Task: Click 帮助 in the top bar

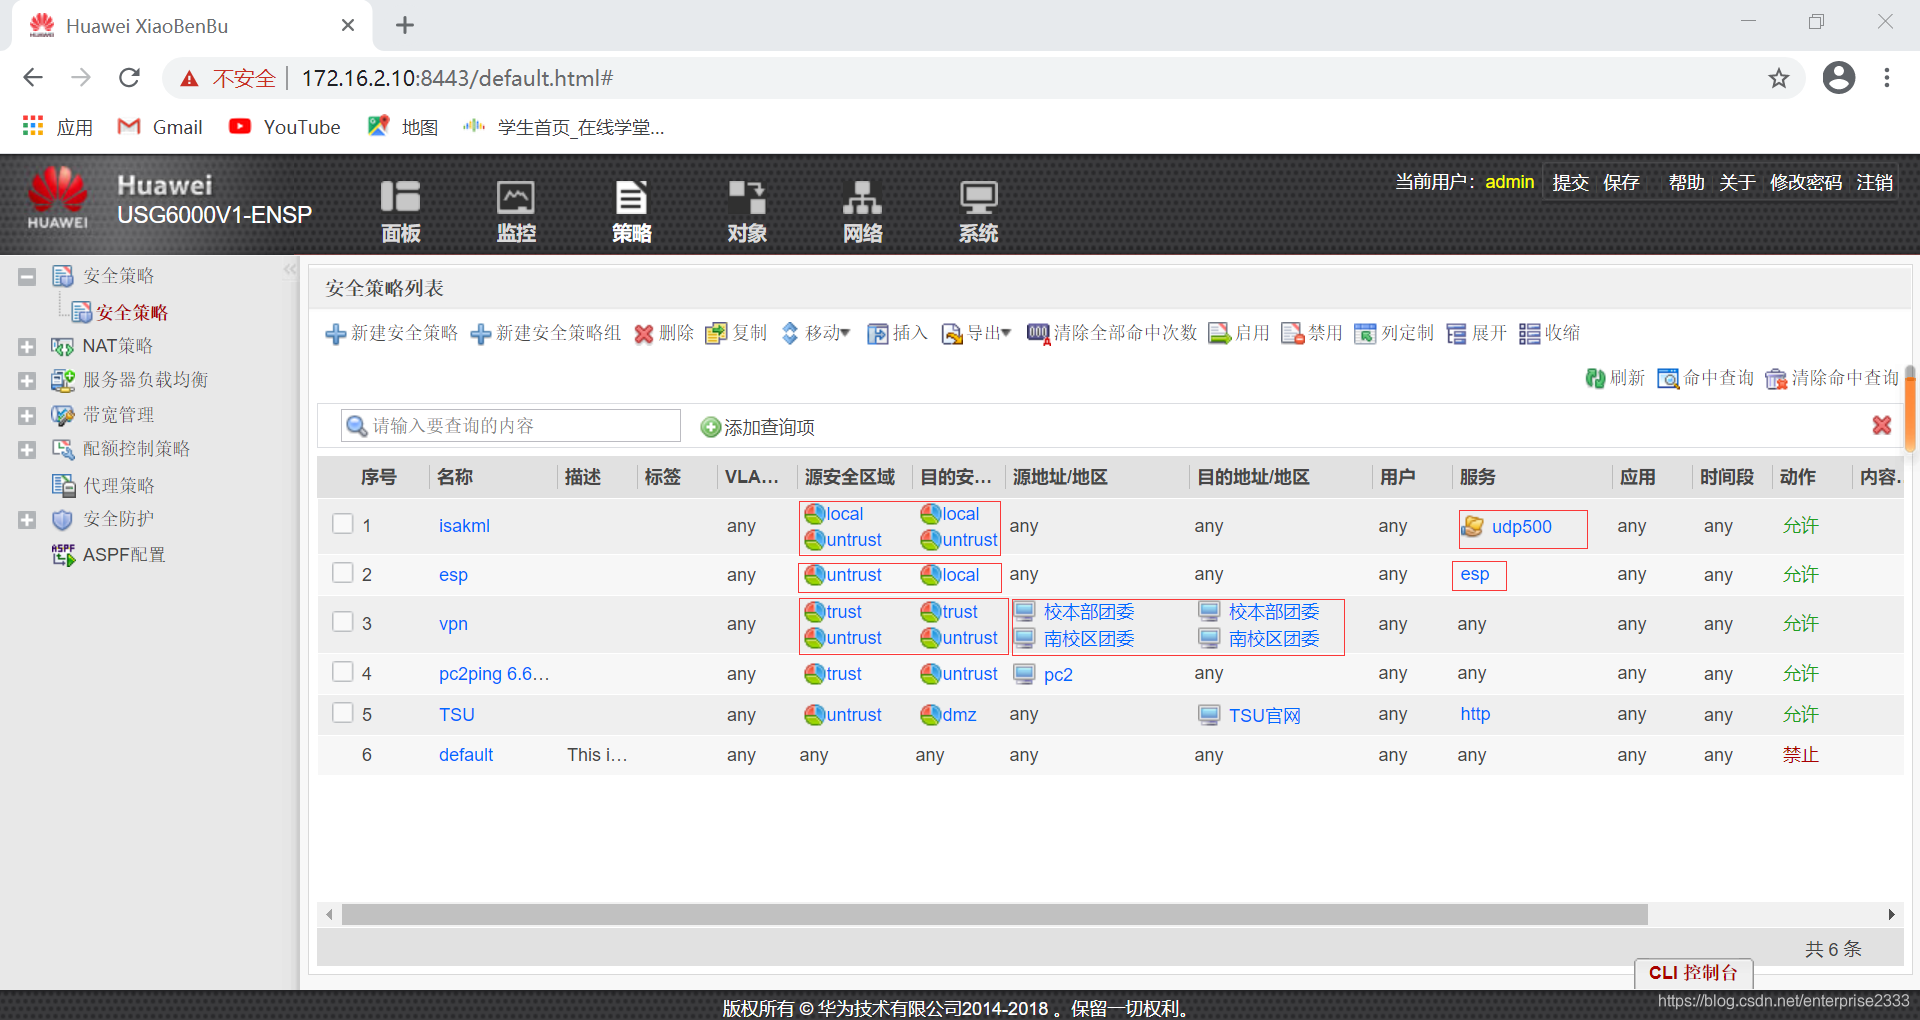Action: [1686, 183]
